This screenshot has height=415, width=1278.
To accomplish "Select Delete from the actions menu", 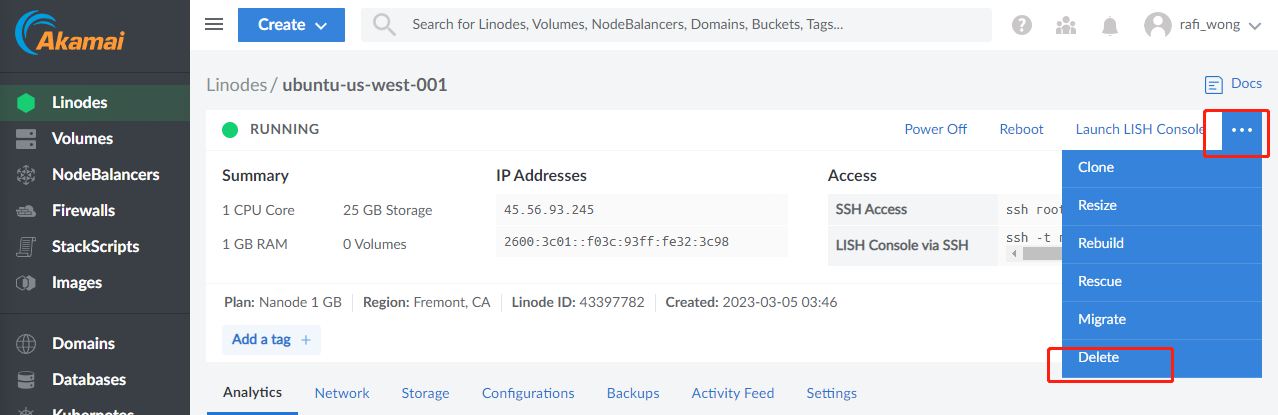I will coord(1099,357).
